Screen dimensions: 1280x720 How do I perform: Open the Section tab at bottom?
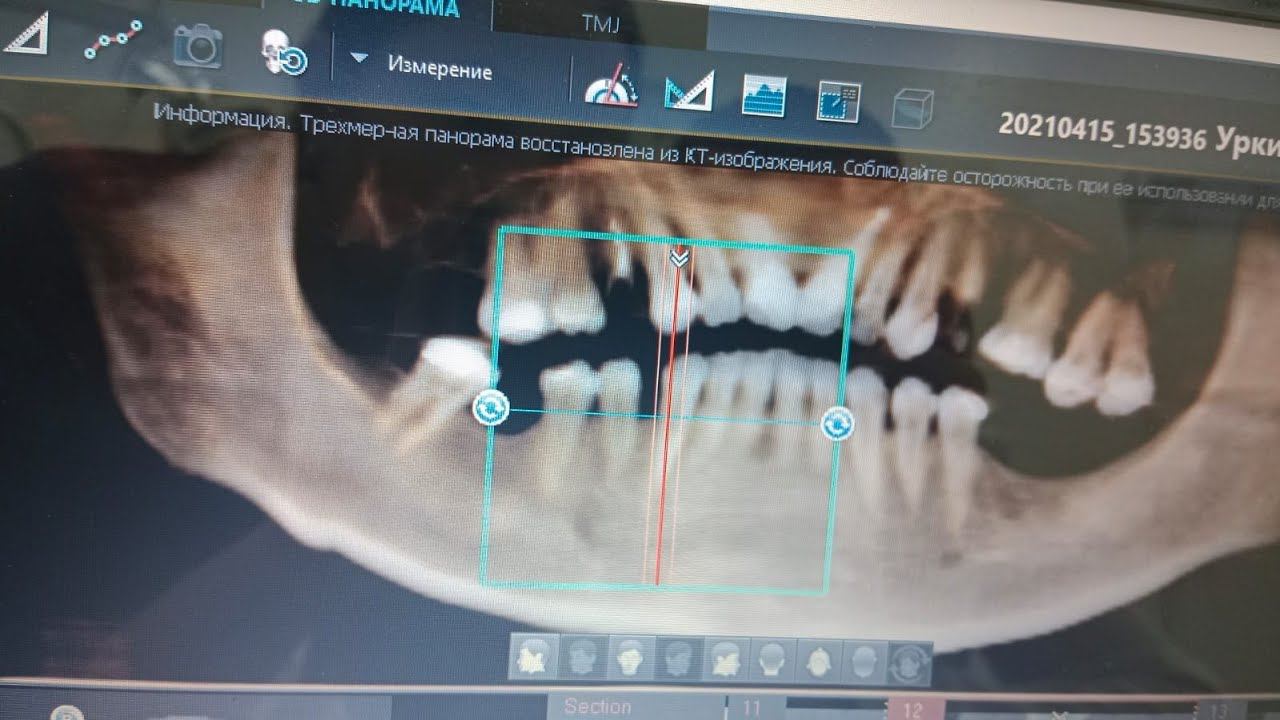coord(598,706)
